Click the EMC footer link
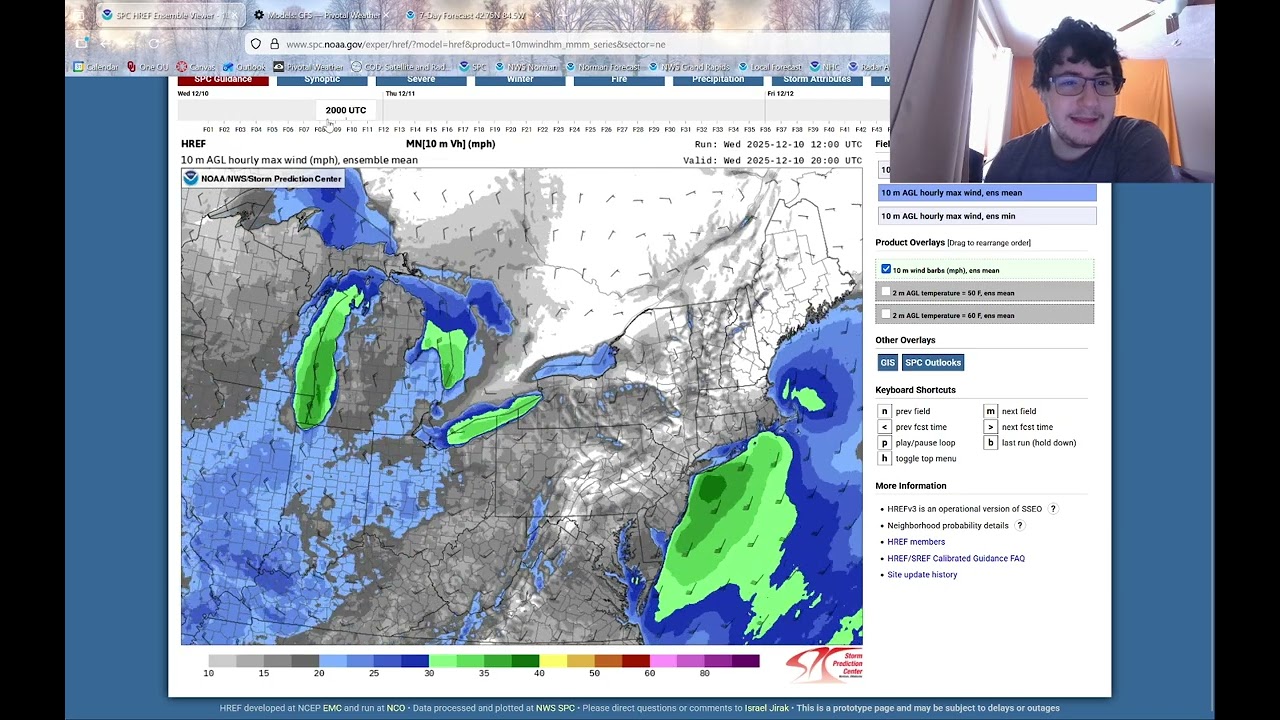Screen dimensions: 1280x720 pyautogui.click(x=332, y=708)
